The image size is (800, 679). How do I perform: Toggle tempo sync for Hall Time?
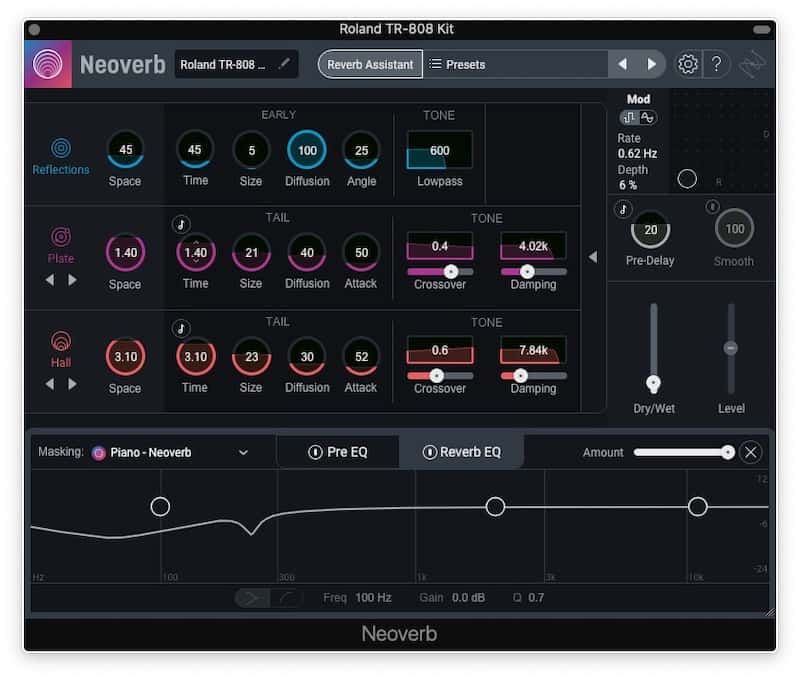pyautogui.click(x=181, y=328)
